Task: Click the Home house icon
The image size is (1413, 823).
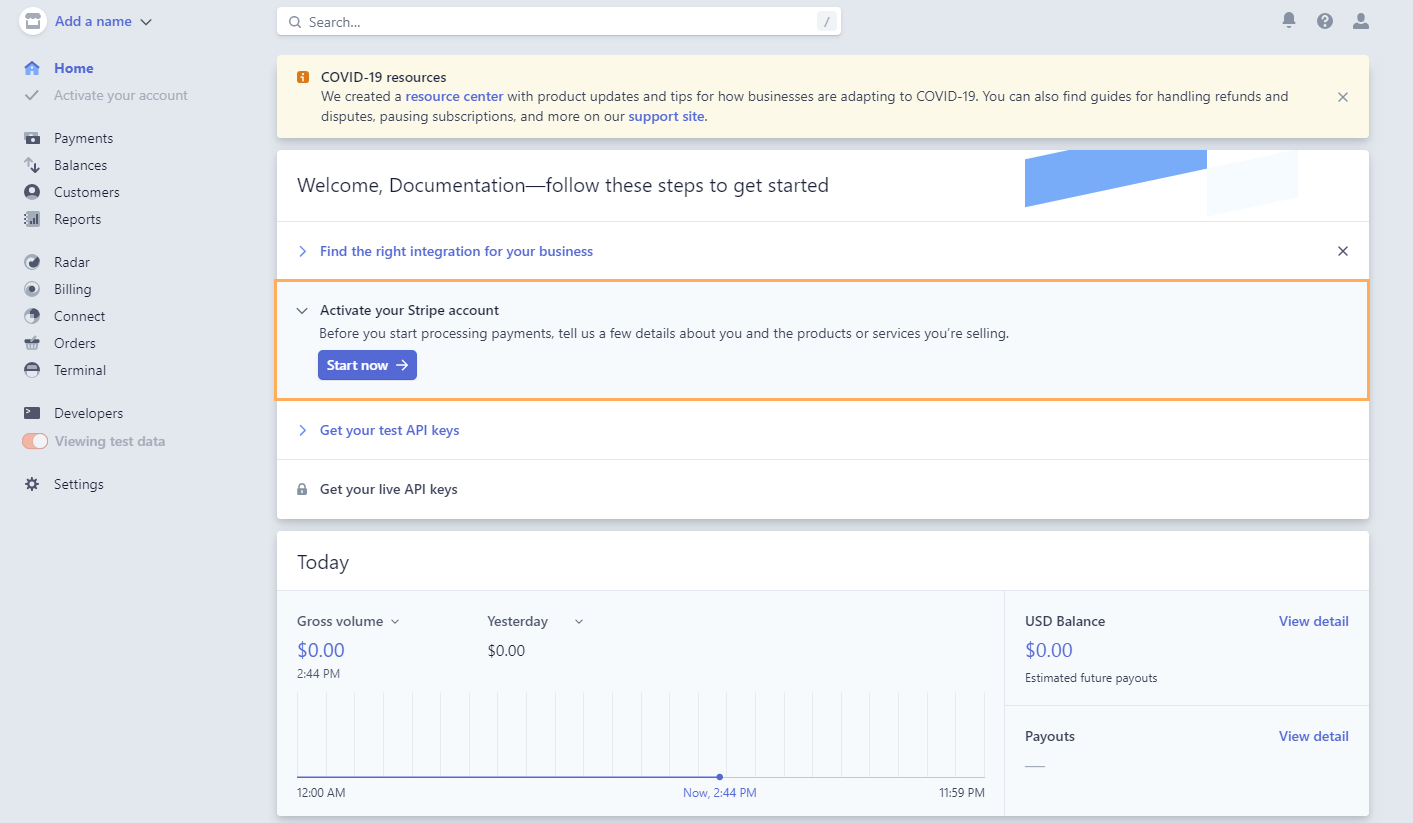Action: (33, 68)
